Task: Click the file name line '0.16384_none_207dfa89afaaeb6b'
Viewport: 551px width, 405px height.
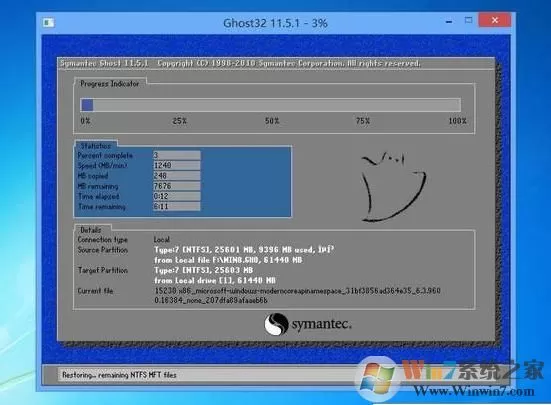Action: point(211,300)
